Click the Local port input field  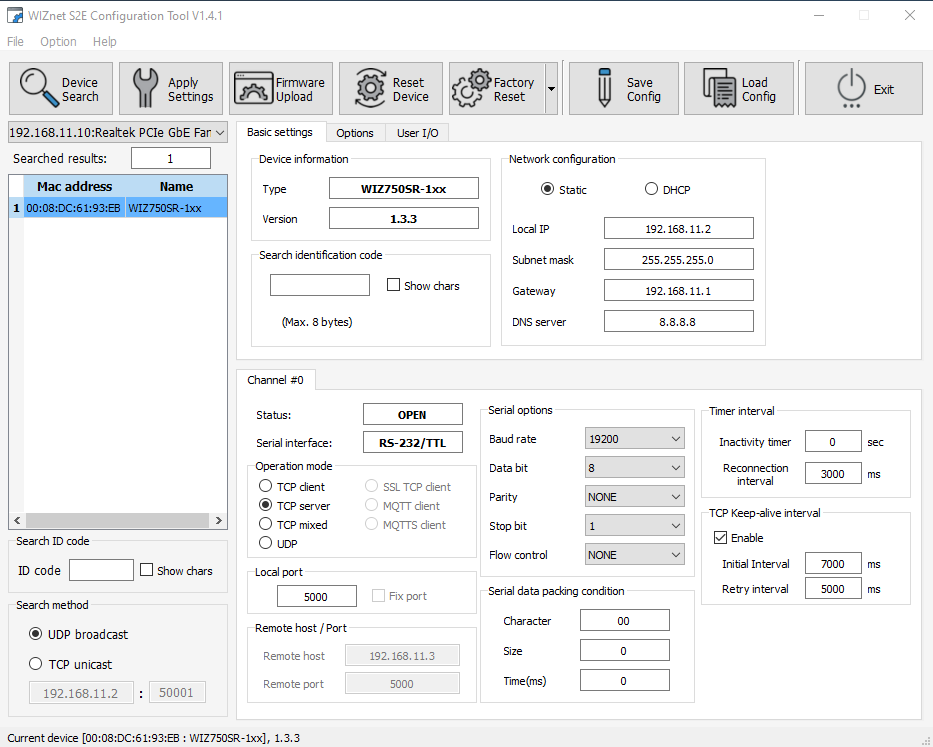pyautogui.click(x=317, y=596)
